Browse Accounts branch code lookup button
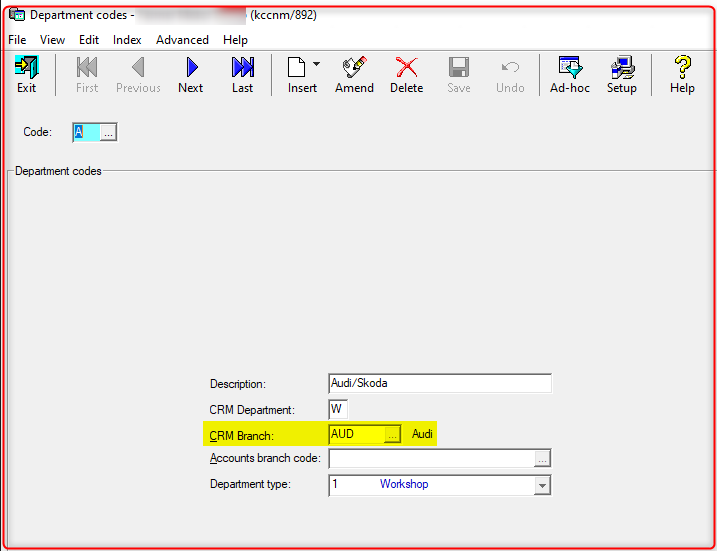The image size is (717, 551). click(x=542, y=459)
